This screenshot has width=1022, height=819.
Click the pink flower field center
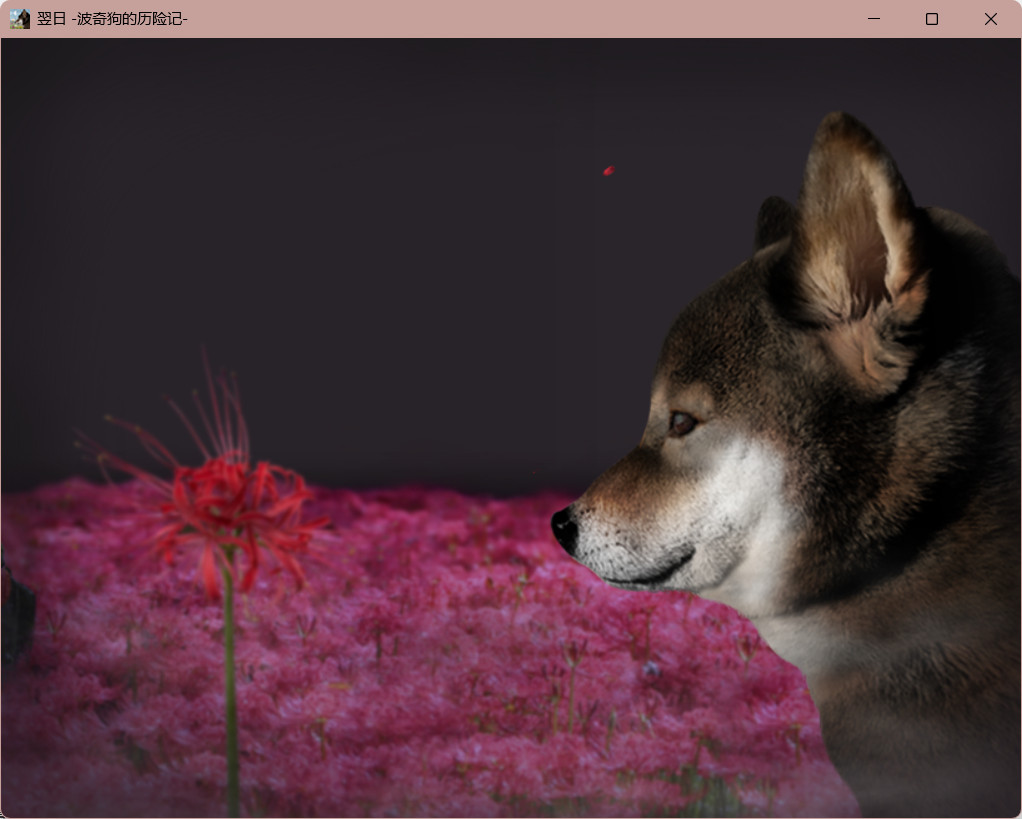pos(450,650)
